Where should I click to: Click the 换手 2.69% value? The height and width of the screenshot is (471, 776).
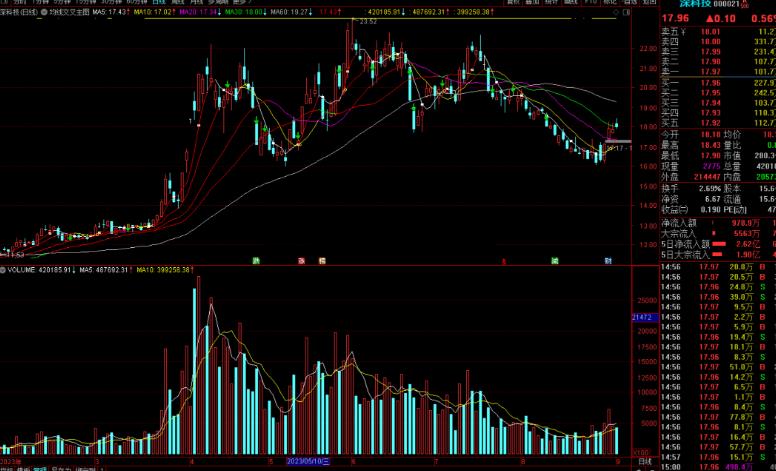710,188
